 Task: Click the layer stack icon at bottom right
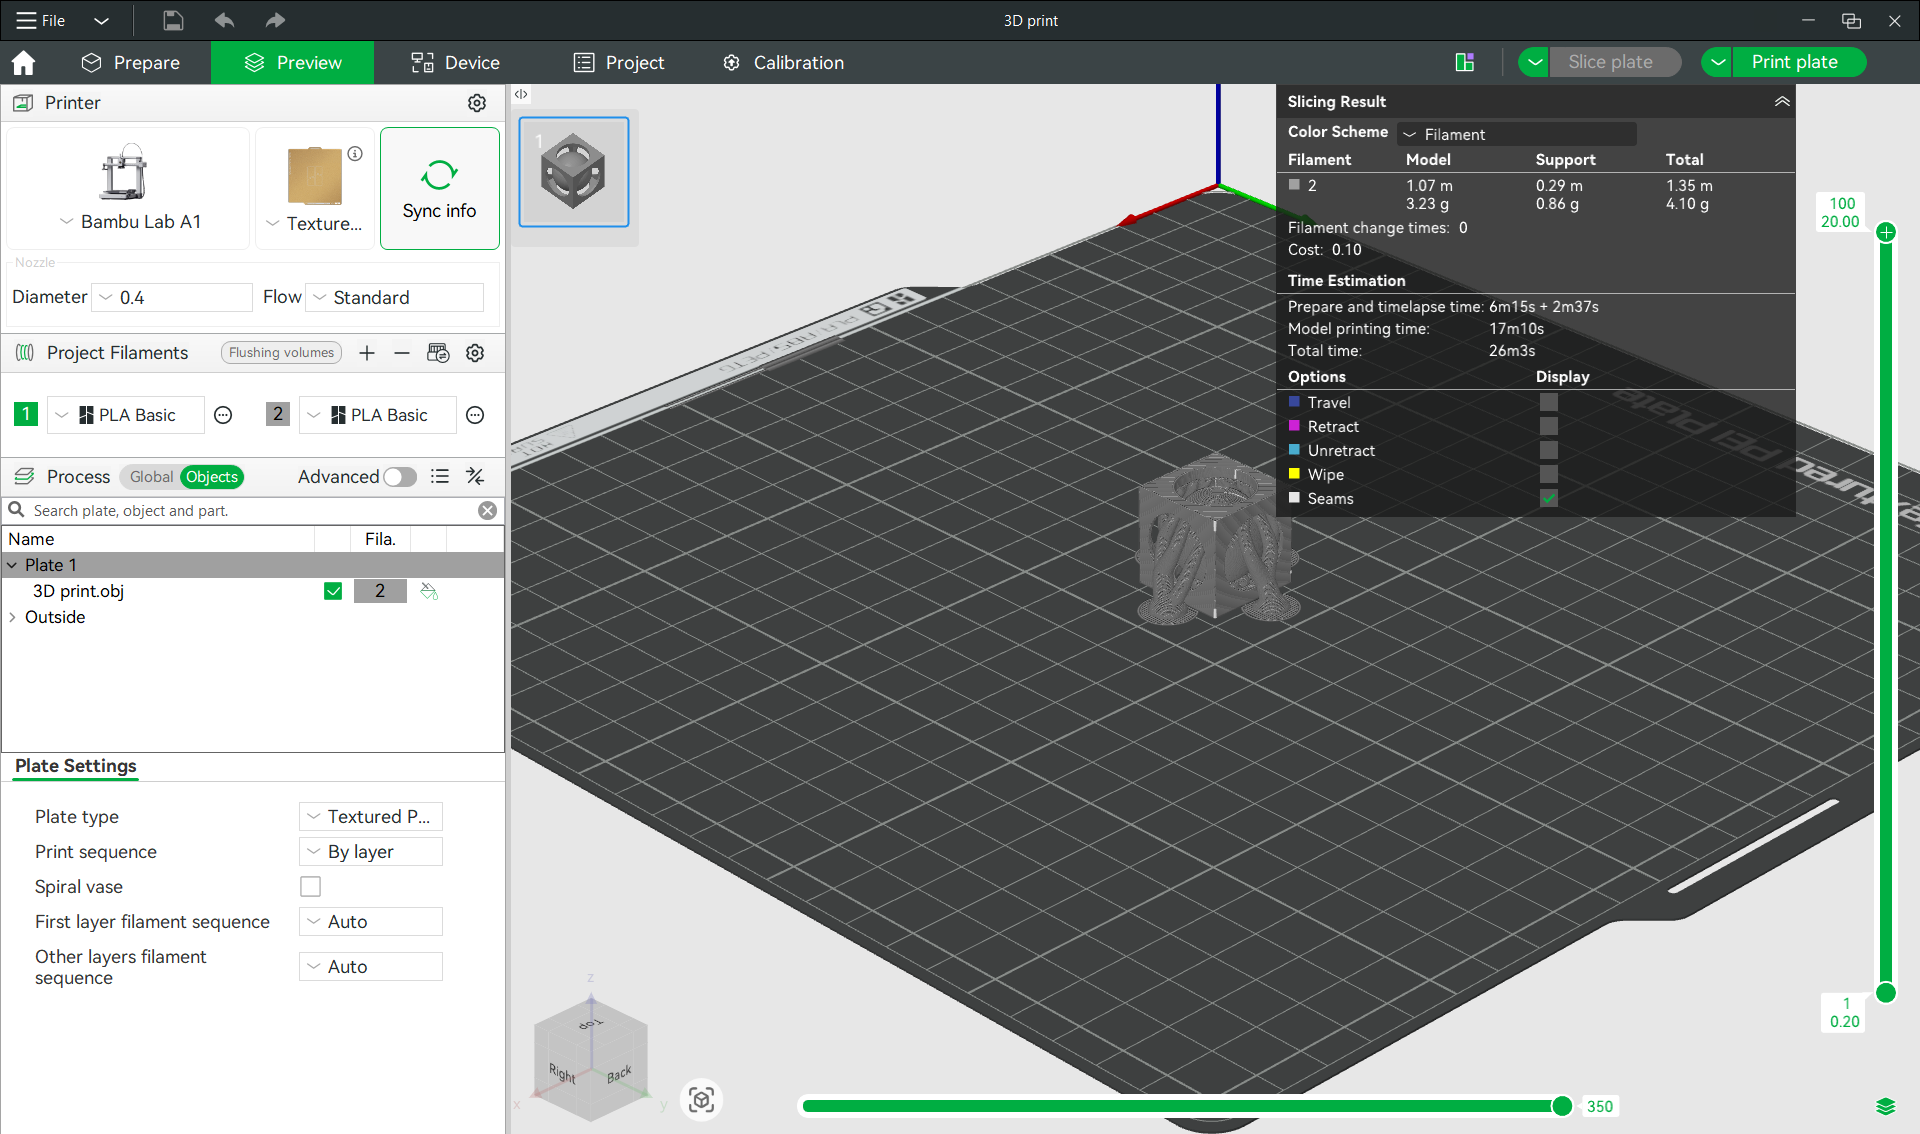[x=1885, y=1106]
